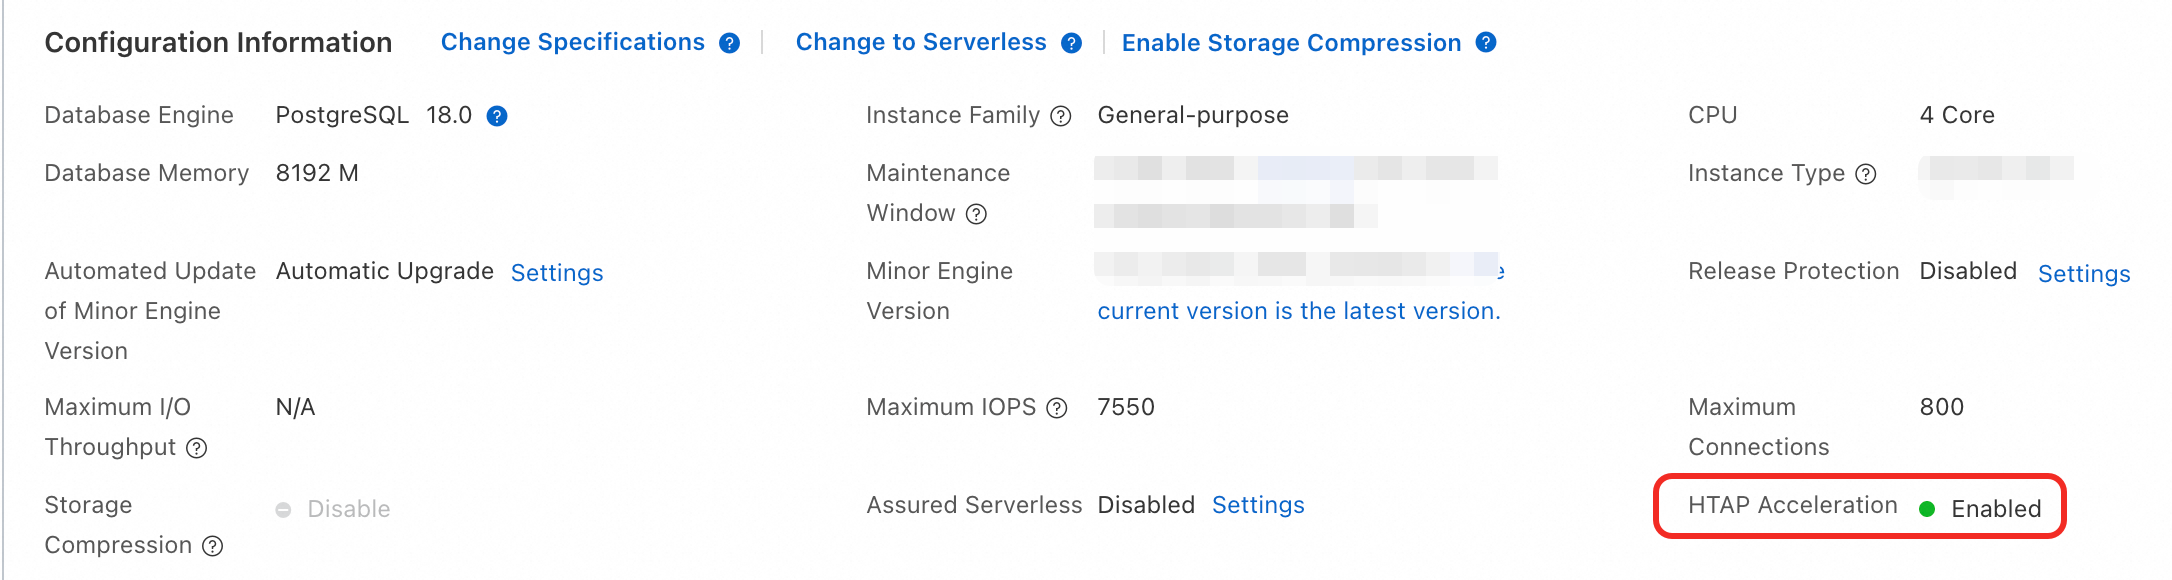
Task: Click the green HTAP Acceleration Enabled indicator
Action: pyautogui.click(x=1981, y=509)
